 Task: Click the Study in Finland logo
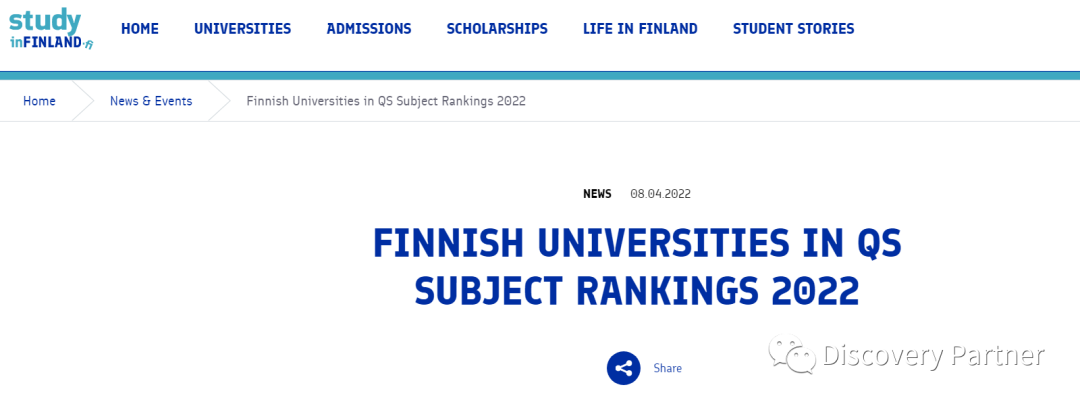pos(51,28)
